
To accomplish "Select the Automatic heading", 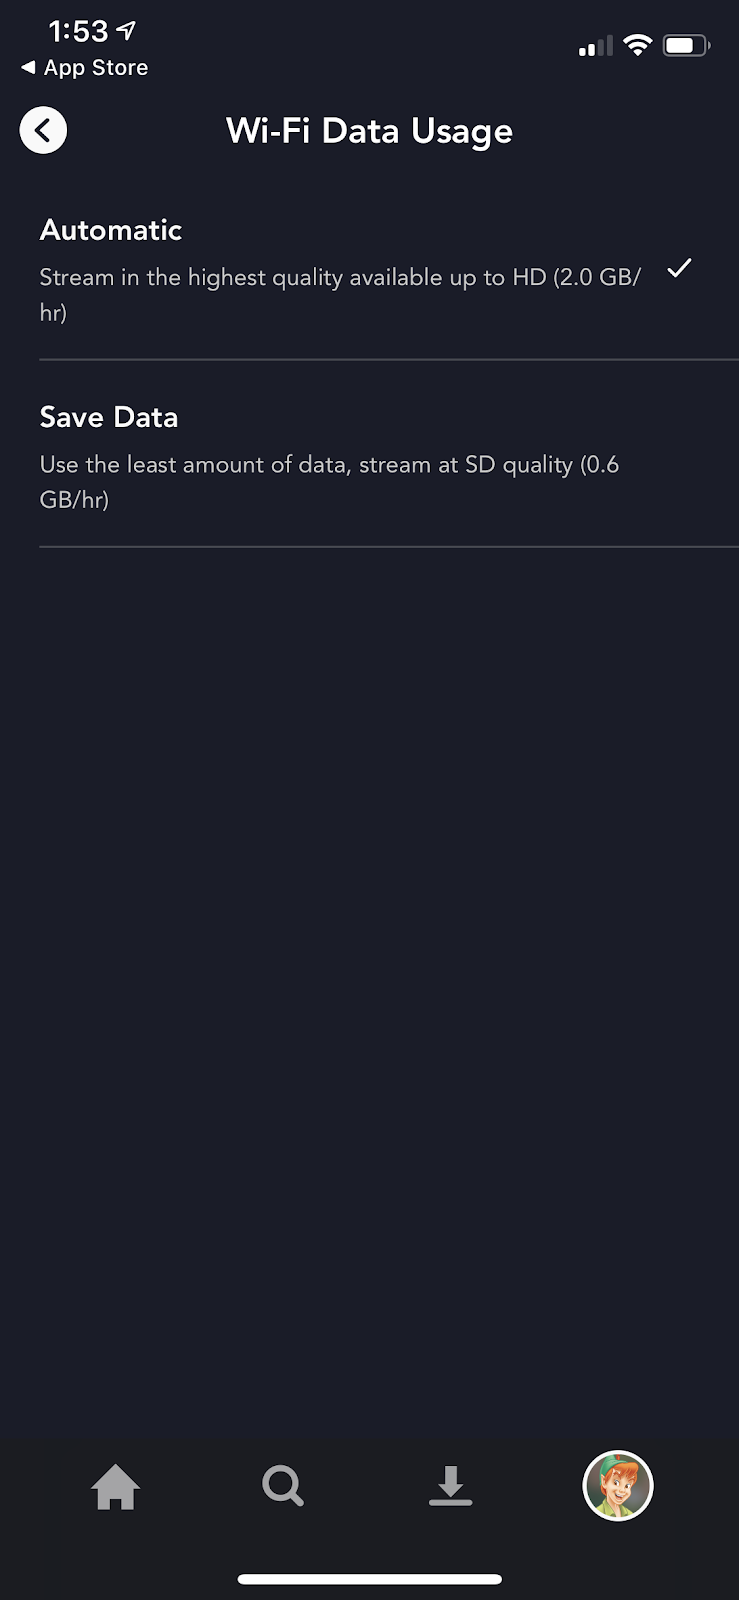I will tap(111, 230).
